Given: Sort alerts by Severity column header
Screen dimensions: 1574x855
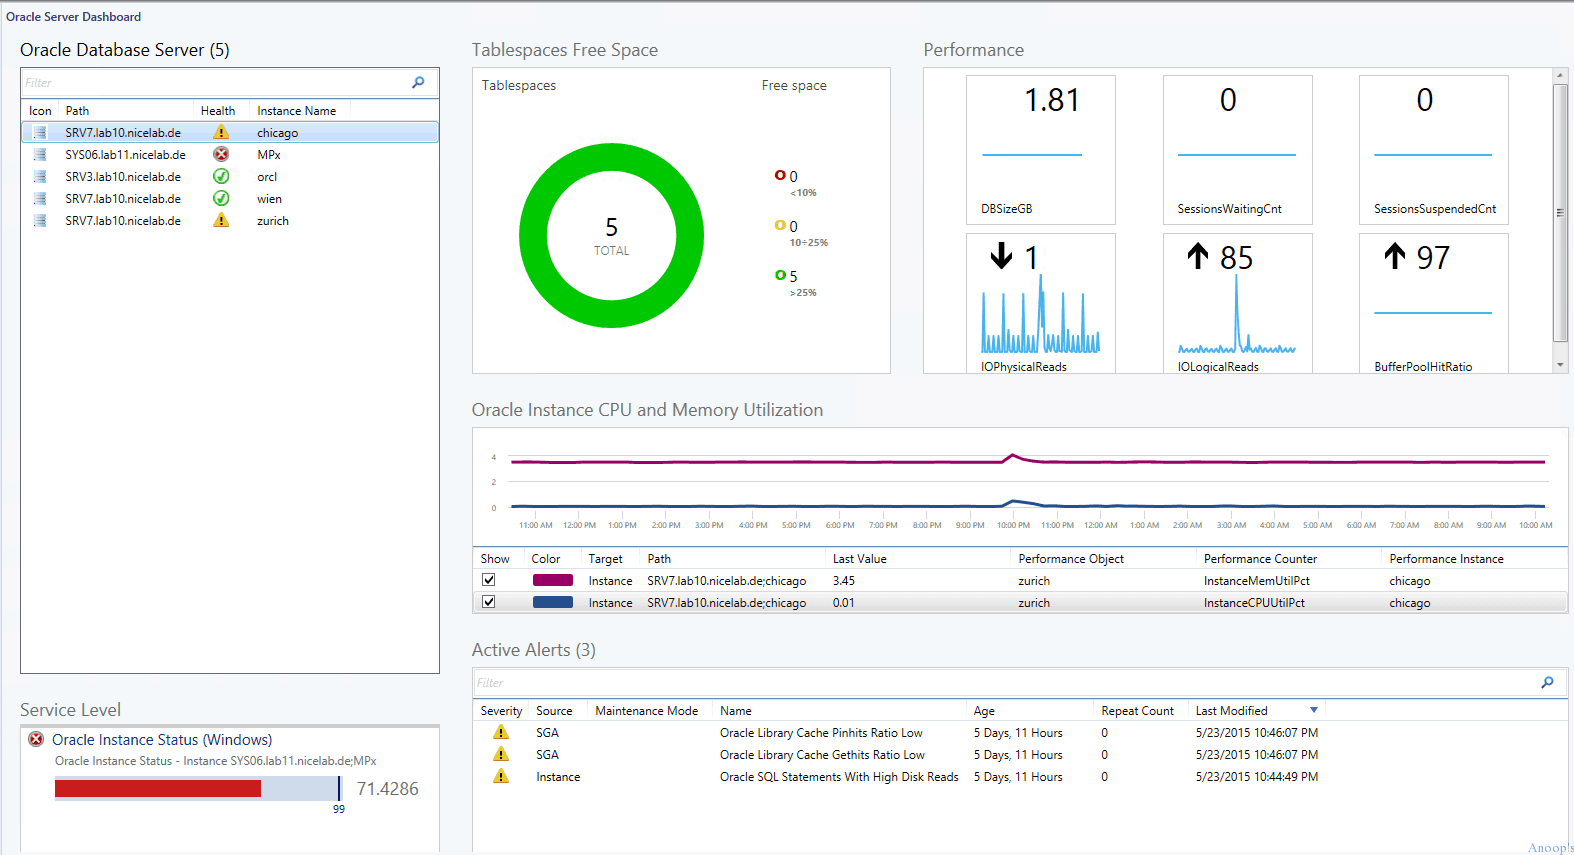Looking at the screenshot, I should [x=501, y=711].
